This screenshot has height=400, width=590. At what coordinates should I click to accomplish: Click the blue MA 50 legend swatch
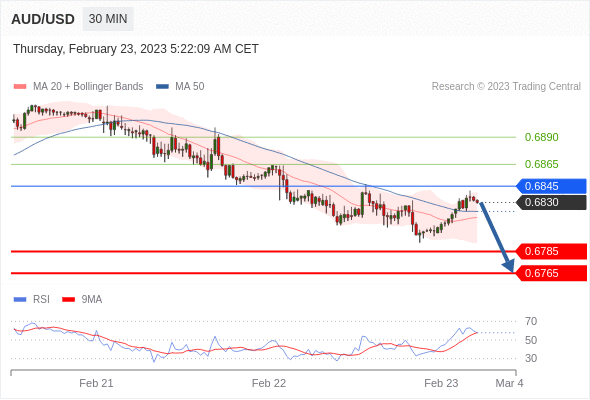coord(162,87)
